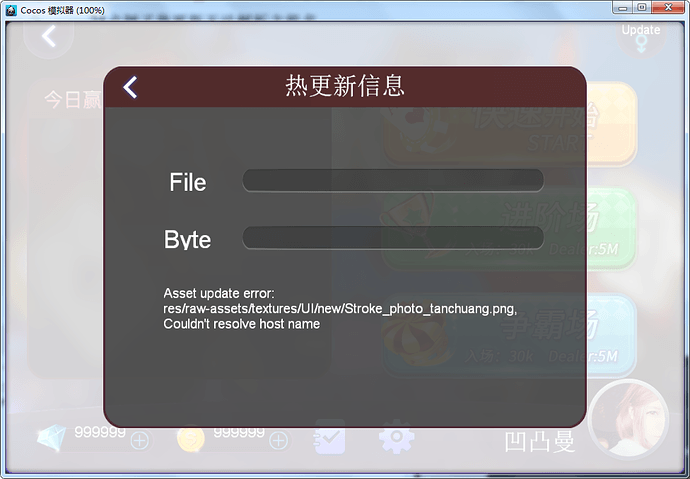Click the 今日赢 panel heading

[73, 100]
